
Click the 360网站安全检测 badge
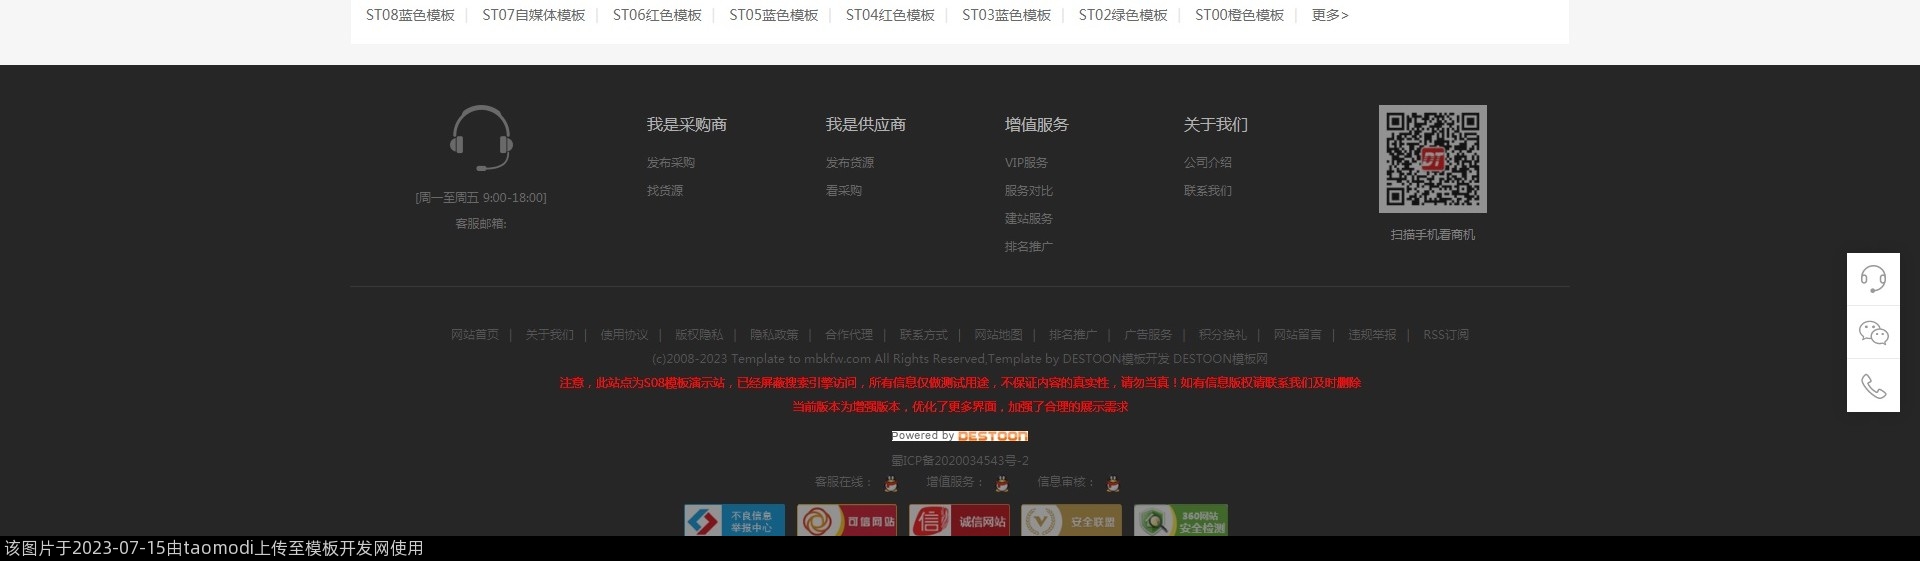pos(1180,521)
